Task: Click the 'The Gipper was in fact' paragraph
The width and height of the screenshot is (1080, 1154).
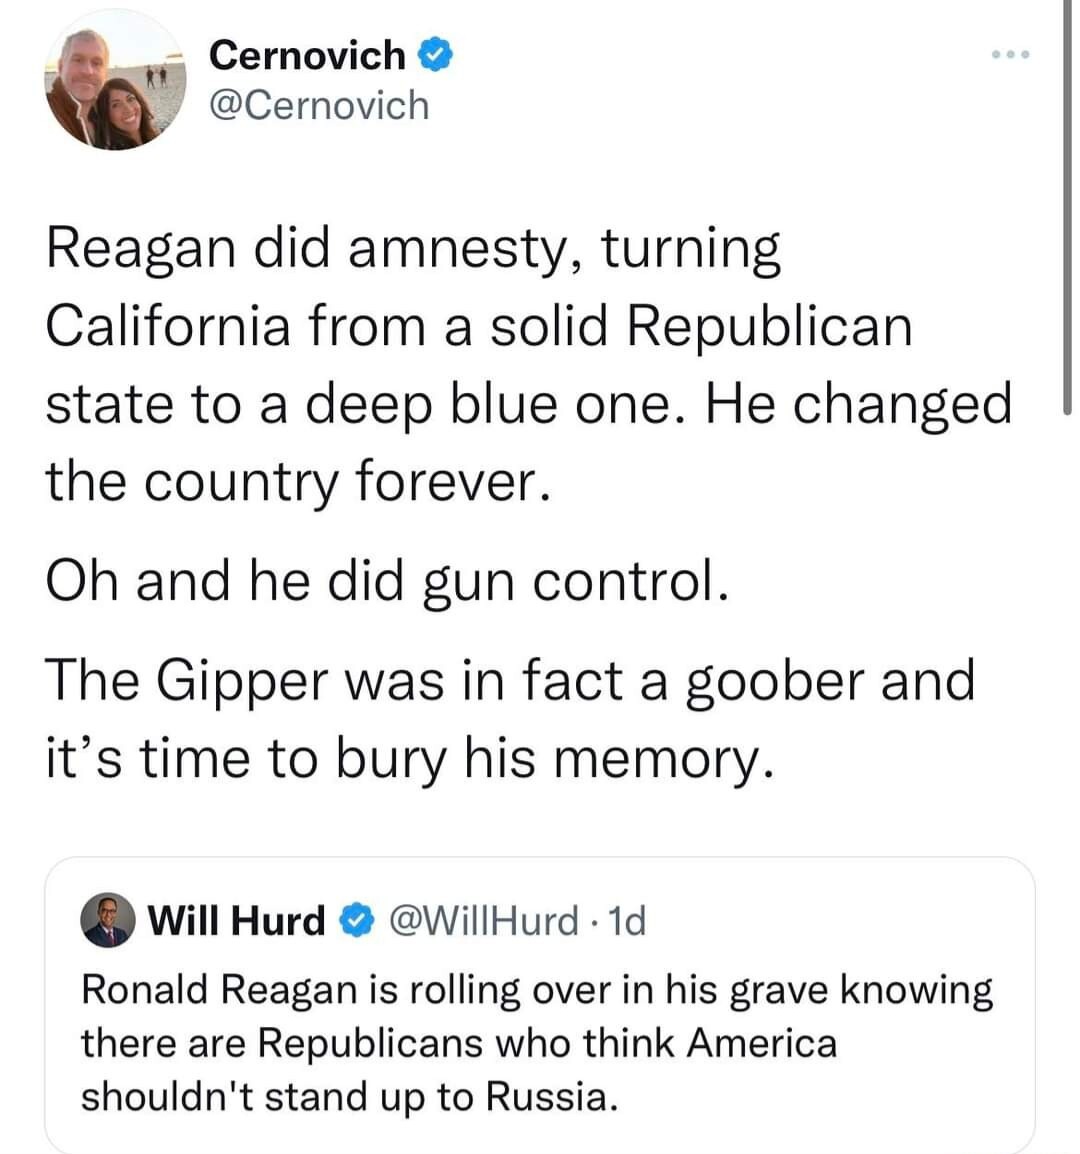Action: pos(510,718)
